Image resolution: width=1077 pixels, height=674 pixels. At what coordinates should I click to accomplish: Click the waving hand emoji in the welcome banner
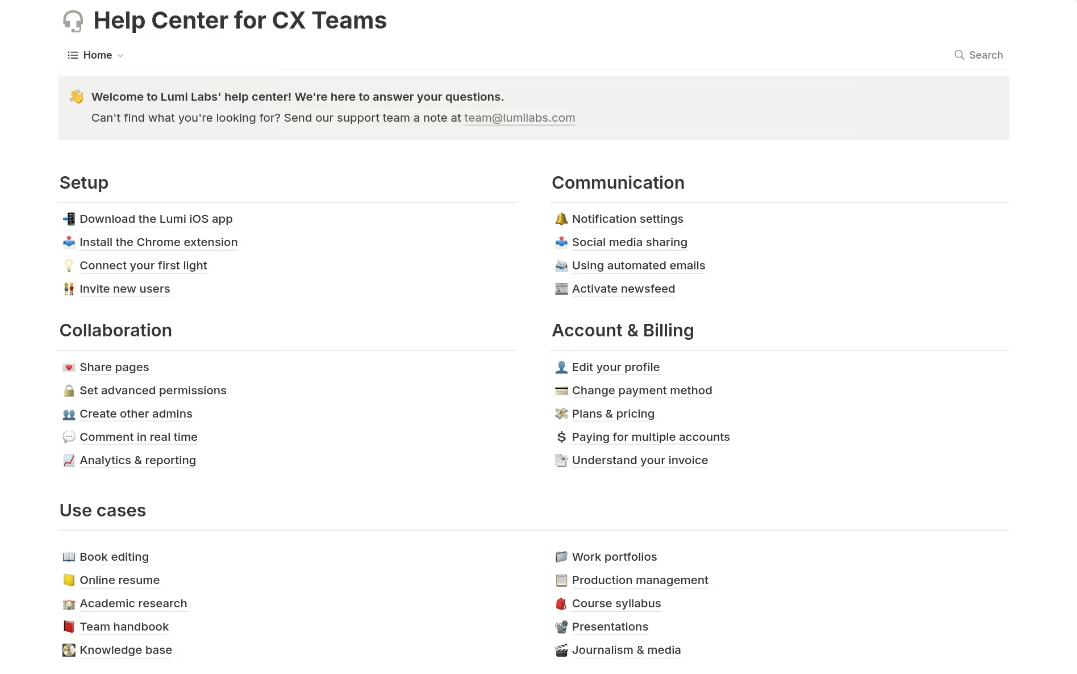click(77, 96)
